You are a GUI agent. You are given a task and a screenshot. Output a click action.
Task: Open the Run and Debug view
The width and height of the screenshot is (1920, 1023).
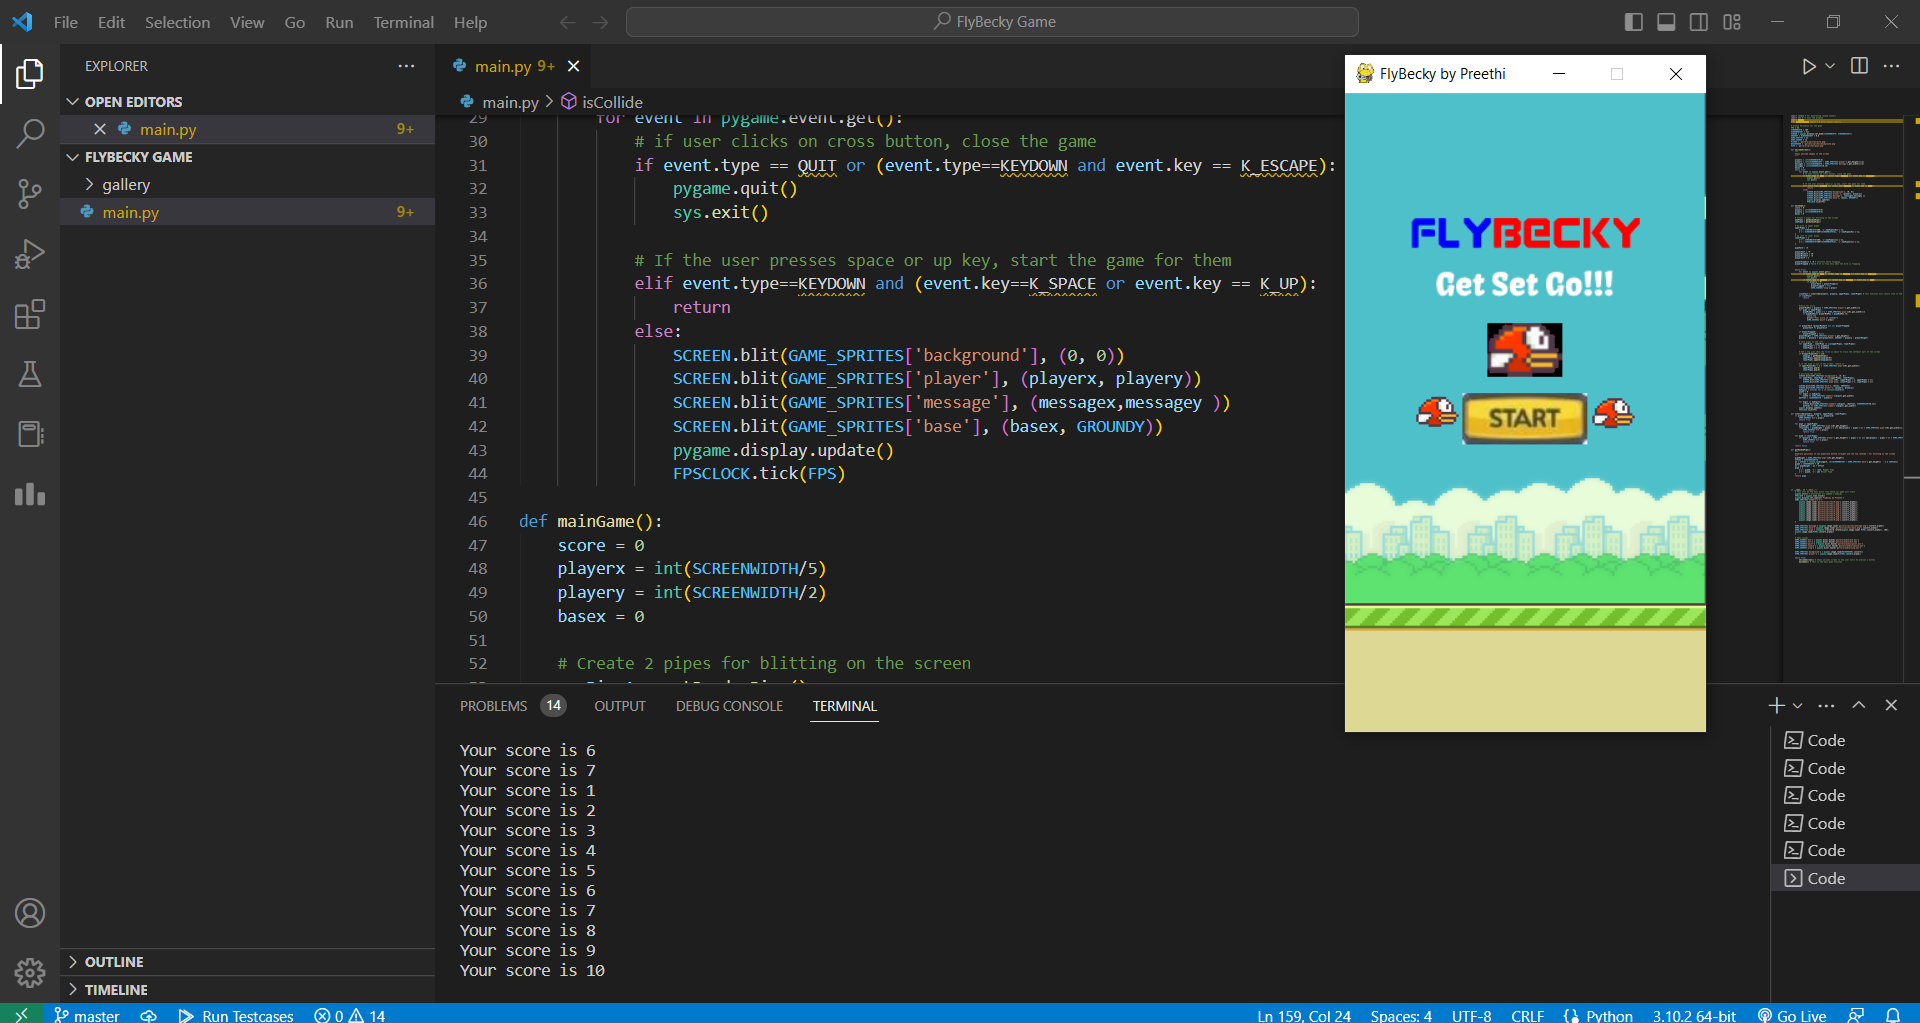[30, 254]
